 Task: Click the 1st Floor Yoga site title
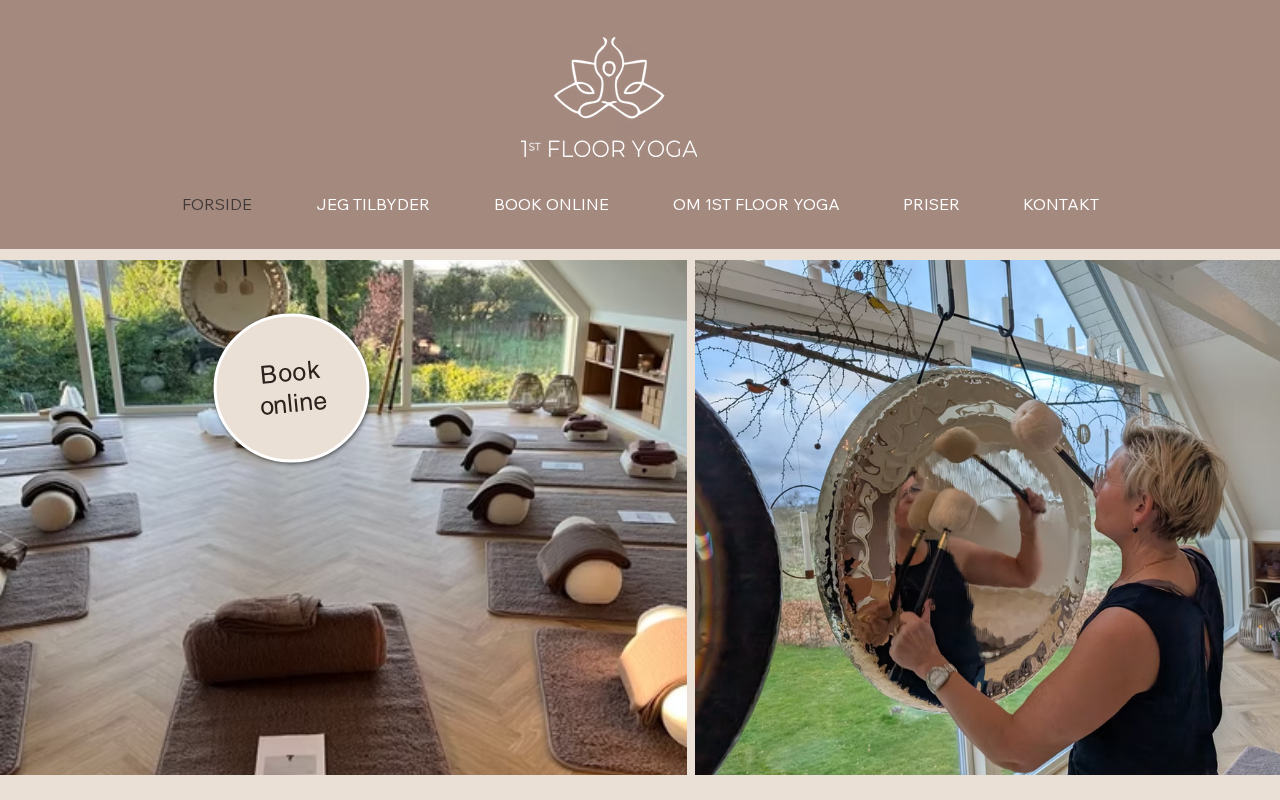click(609, 149)
